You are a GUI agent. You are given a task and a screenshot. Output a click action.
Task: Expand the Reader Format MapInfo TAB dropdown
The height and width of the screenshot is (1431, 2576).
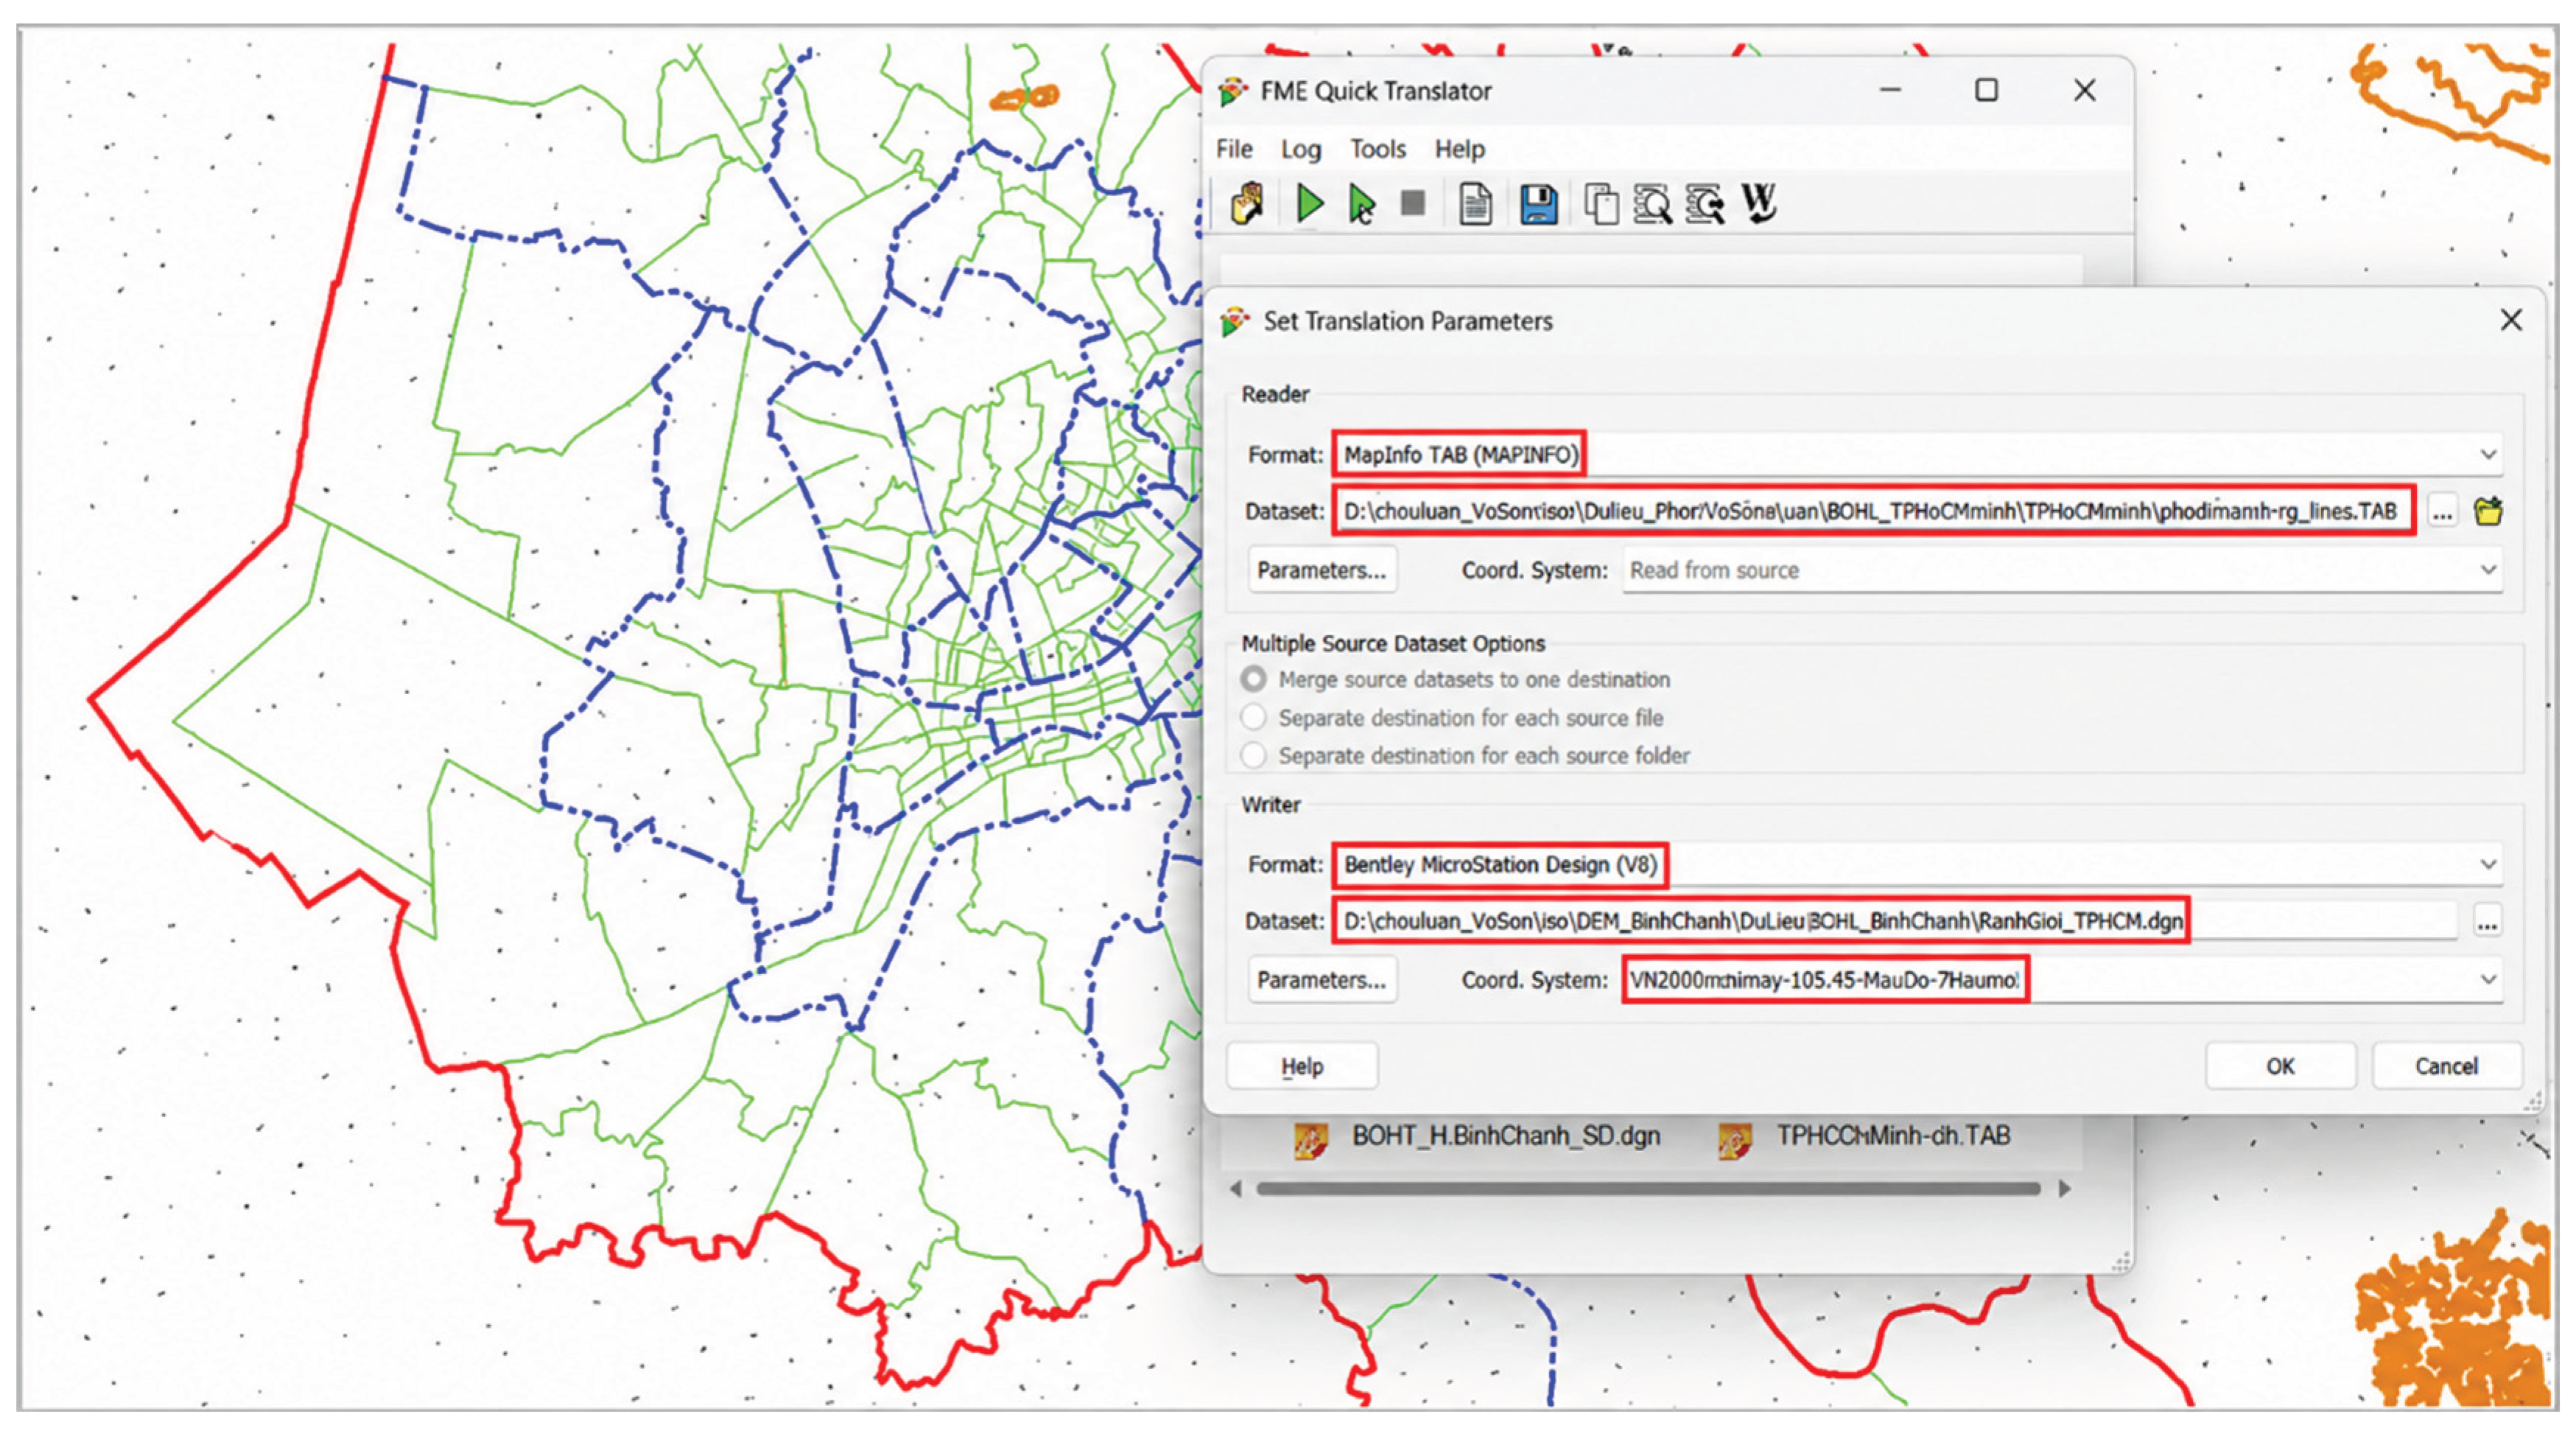(x=2487, y=455)
